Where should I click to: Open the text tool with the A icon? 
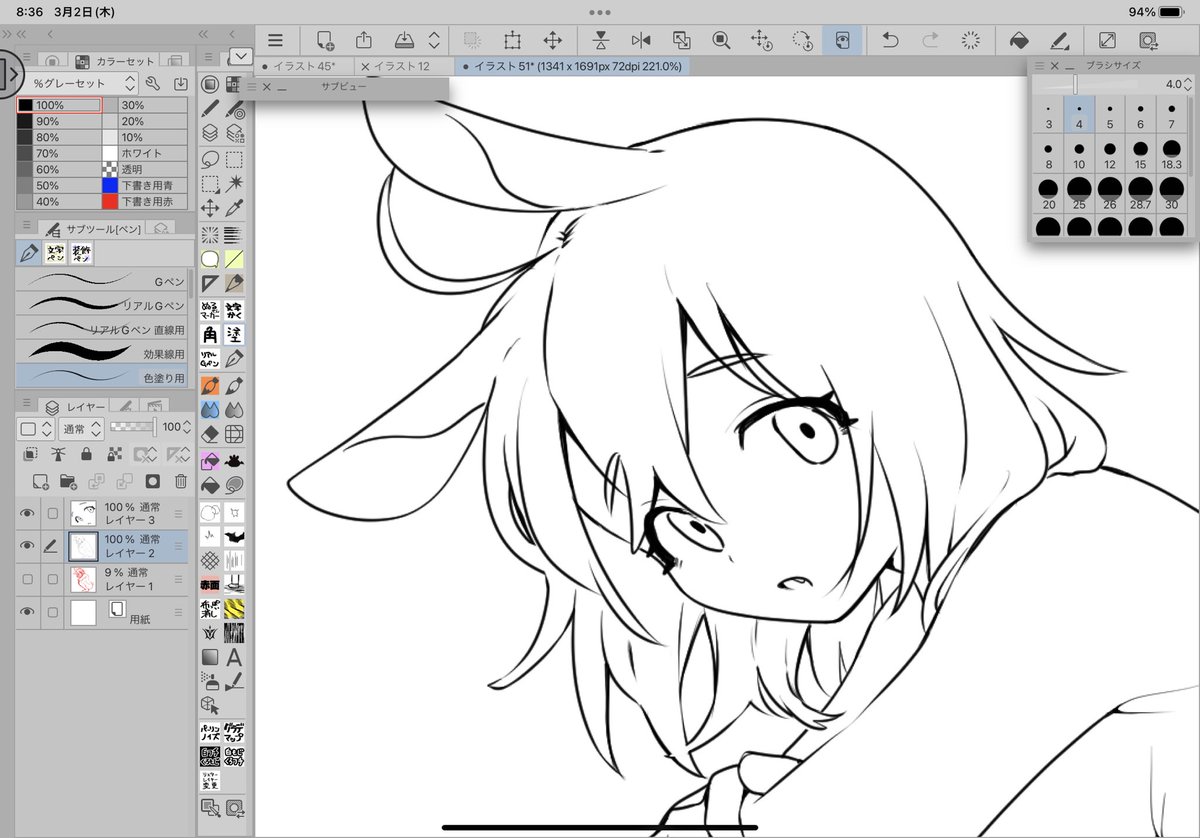click(232, 657)
